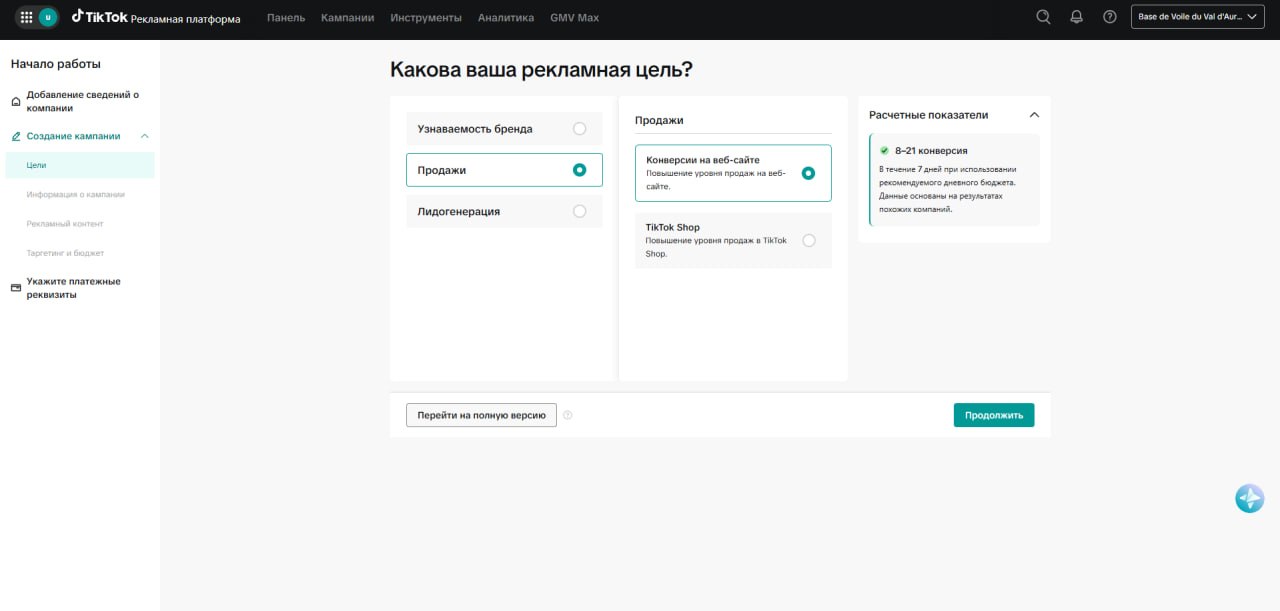Open the Base de Voile account dropdown
This screenshot has height=611, width=1280.
[x=1199, y=17]
